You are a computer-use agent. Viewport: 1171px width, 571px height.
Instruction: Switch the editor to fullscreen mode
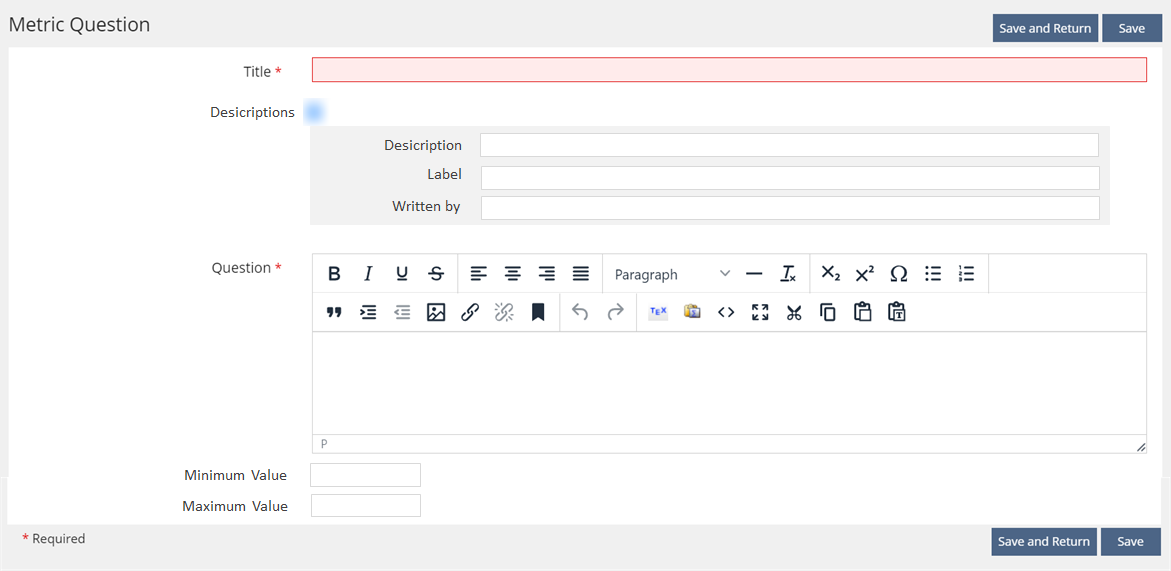point(760,313)
